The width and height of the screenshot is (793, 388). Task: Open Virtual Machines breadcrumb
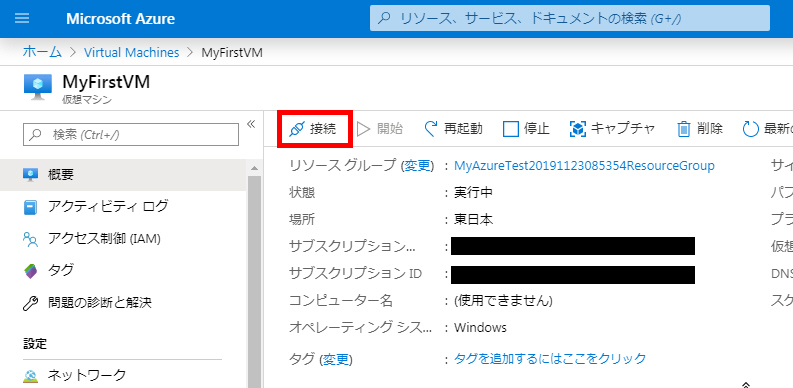click(131, 52)
